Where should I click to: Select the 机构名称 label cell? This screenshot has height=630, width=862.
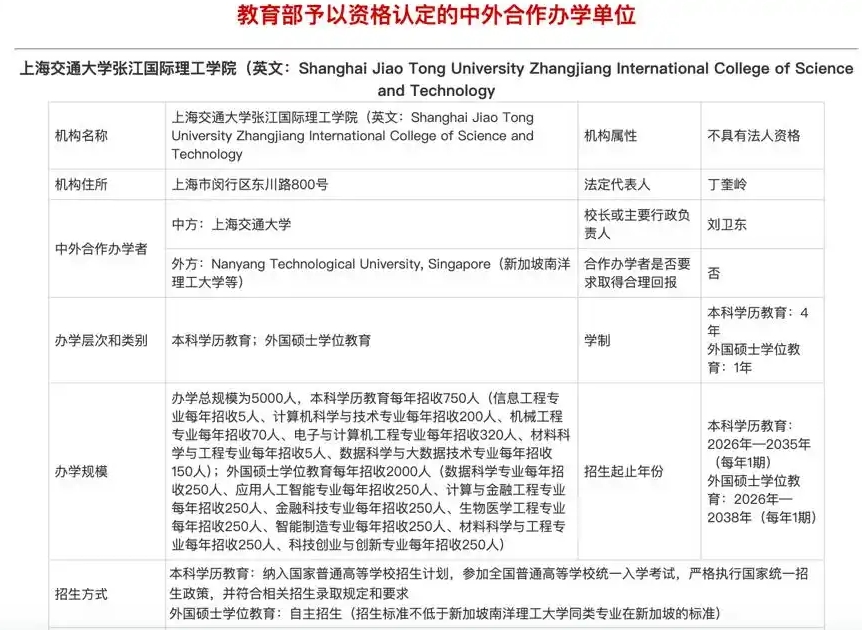pyautogui.click(x=81, y=136)
